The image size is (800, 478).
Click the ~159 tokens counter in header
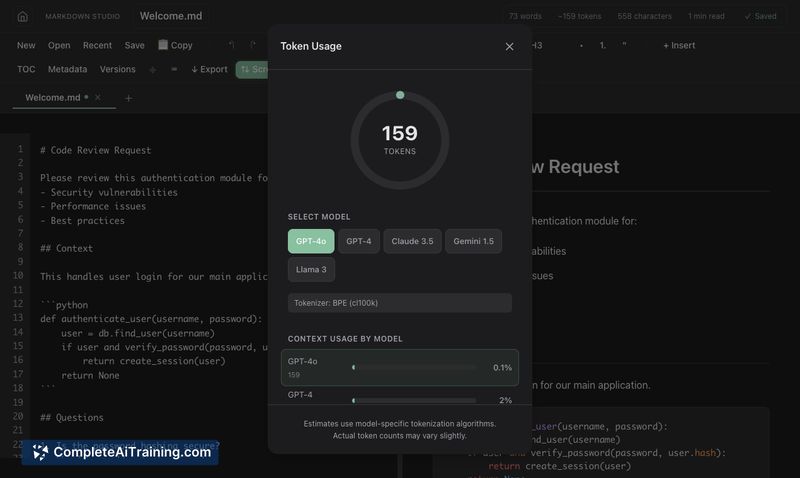[x=580, y=16]
